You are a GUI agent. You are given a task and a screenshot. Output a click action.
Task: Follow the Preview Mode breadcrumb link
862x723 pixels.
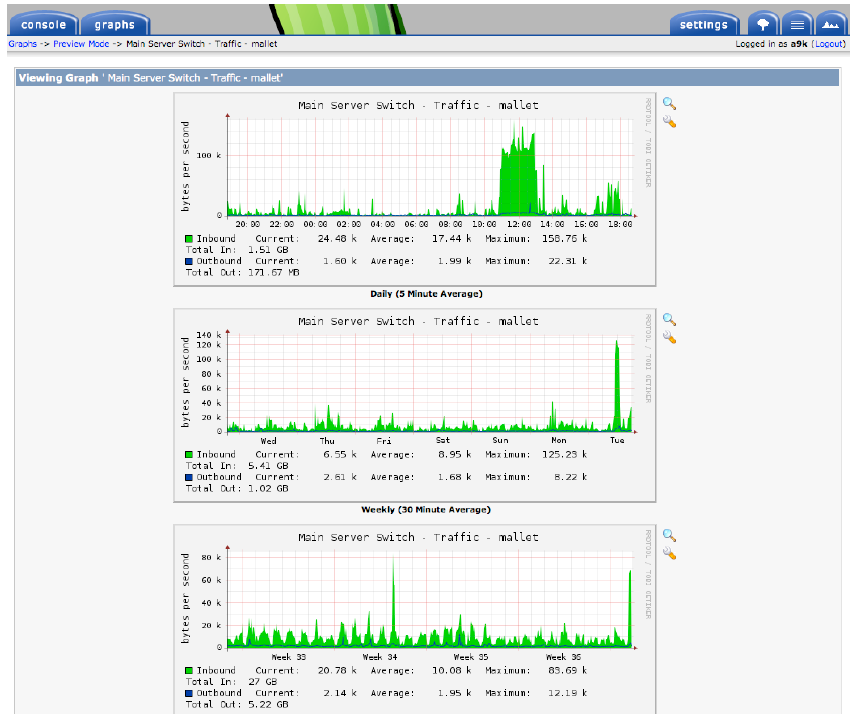(x=81, y=44)
